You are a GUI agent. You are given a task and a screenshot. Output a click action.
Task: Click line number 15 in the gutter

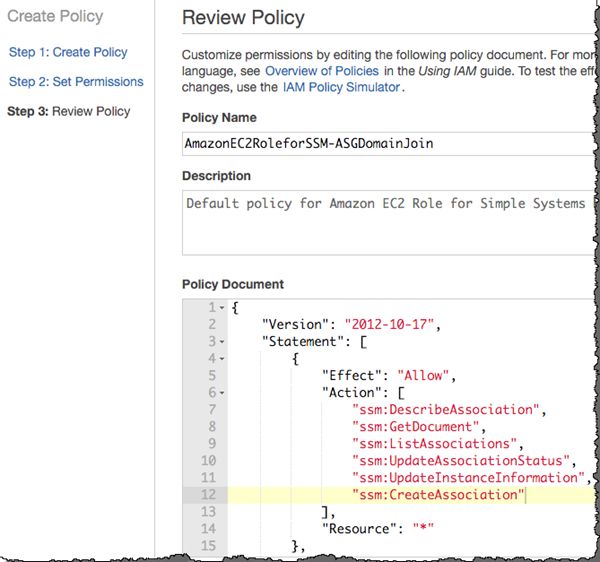pos(209,546)
